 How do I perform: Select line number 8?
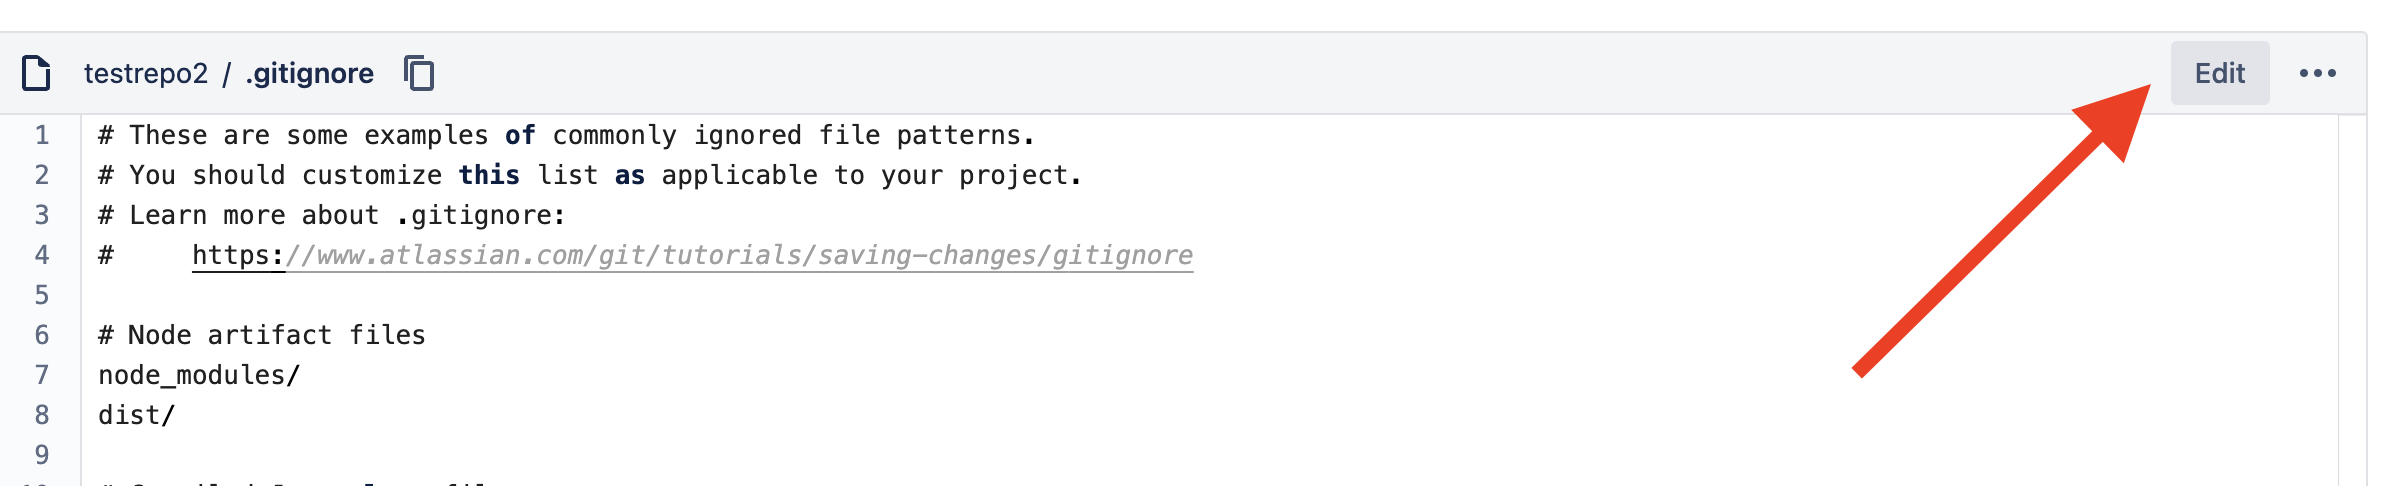42,415
